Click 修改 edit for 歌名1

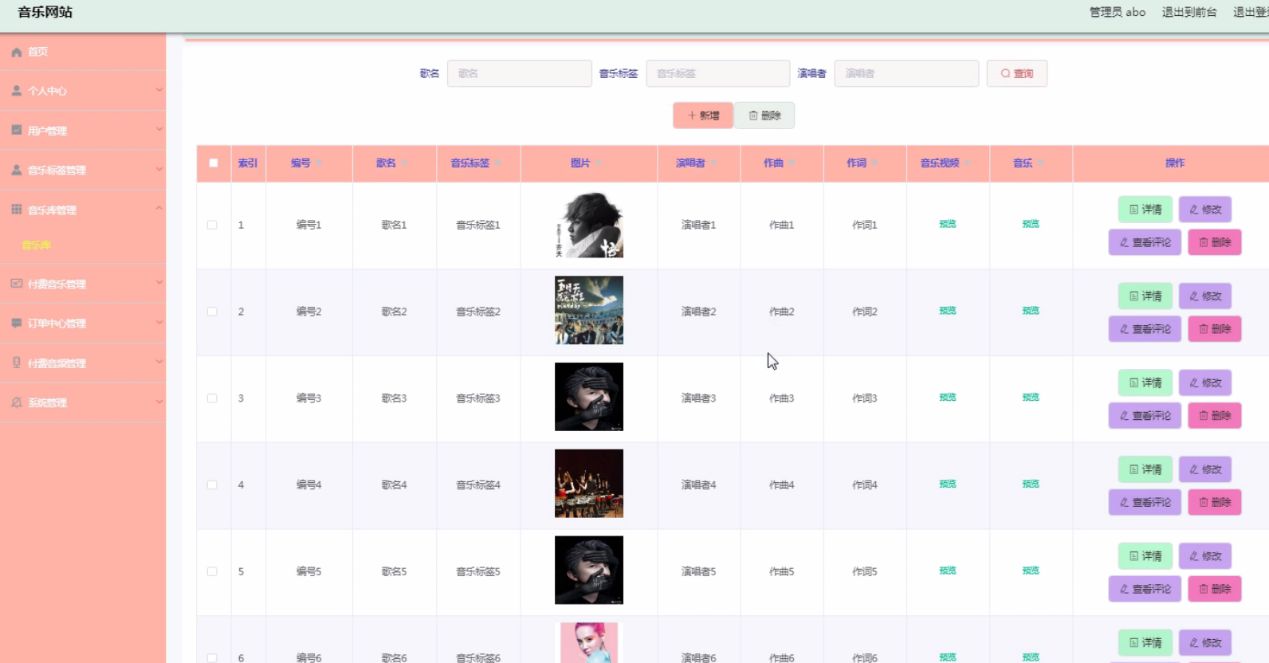[x=1205, y=210]
